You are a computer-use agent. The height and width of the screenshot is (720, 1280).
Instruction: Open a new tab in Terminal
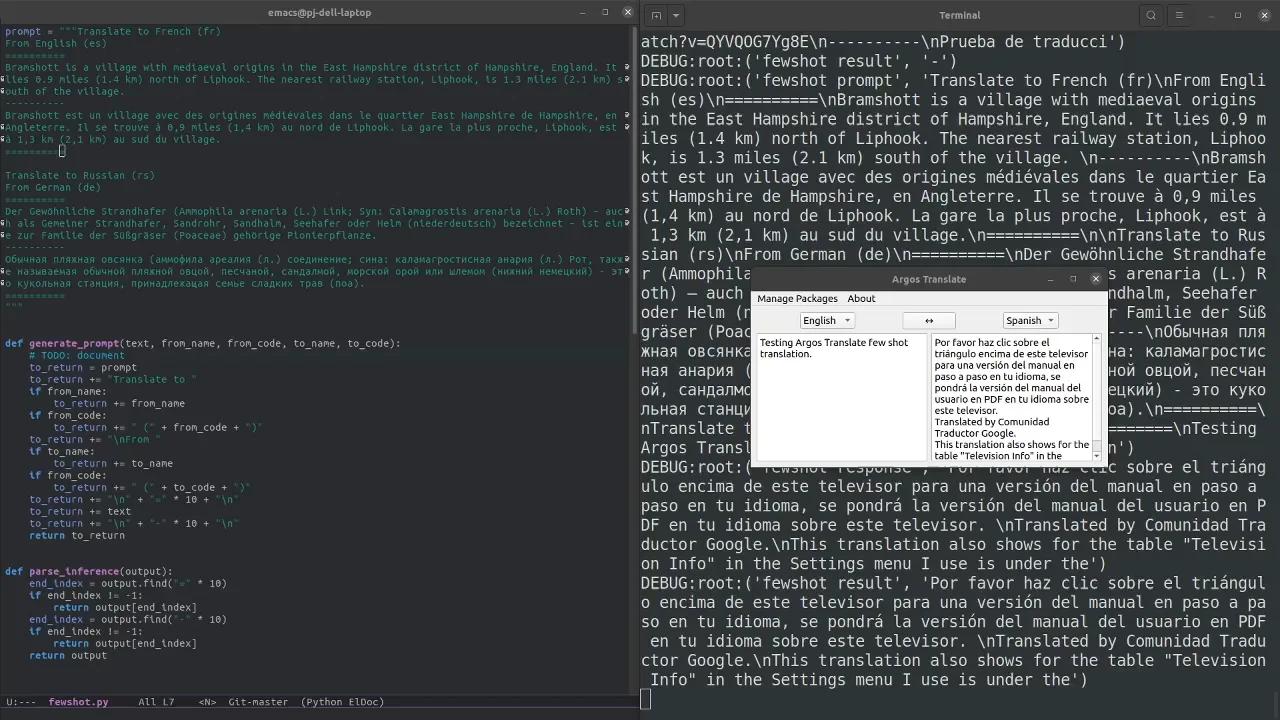click(x=655, y=15)
